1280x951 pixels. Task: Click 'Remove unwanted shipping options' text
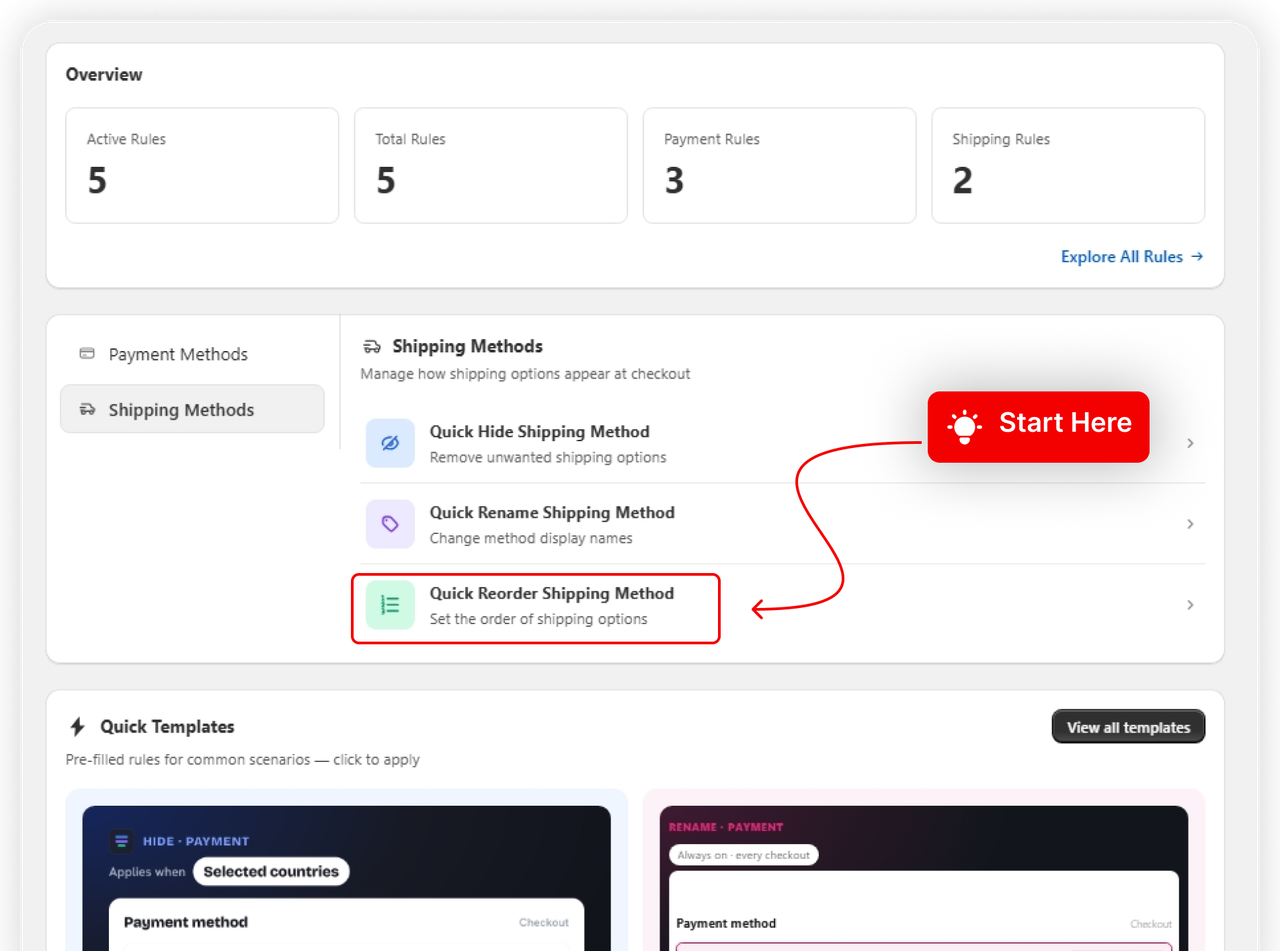(548, 457)
